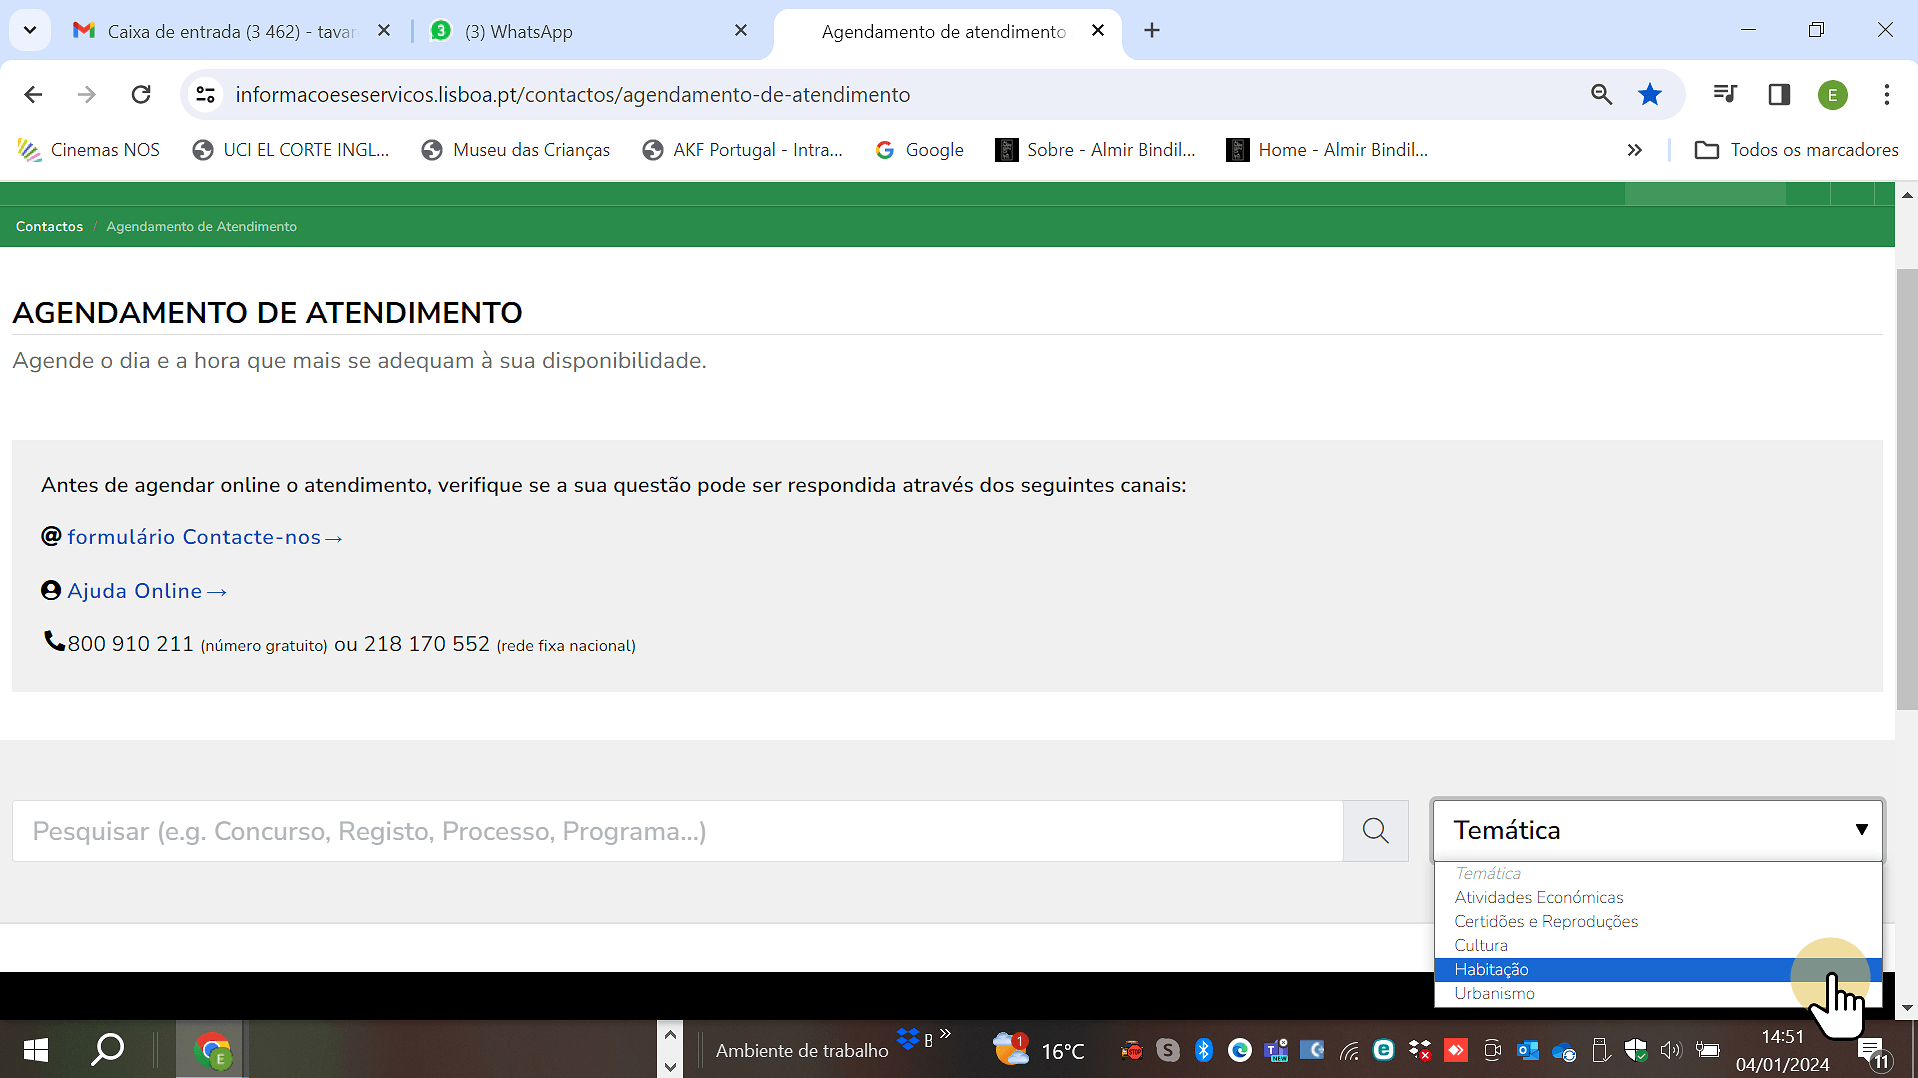Toggle the zoom icon in the address bar
This screenshot has height=1078, width=1918.
coord(1602,94)
